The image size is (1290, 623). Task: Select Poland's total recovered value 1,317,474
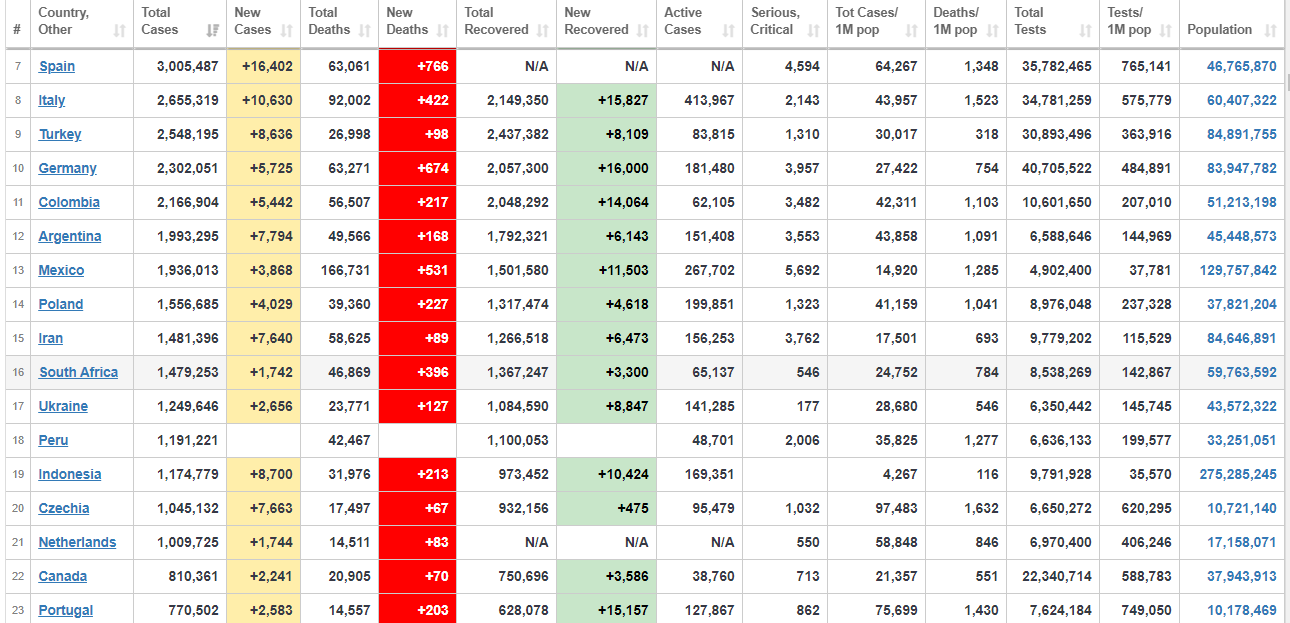pyautogui.click(x=506, y=304)
